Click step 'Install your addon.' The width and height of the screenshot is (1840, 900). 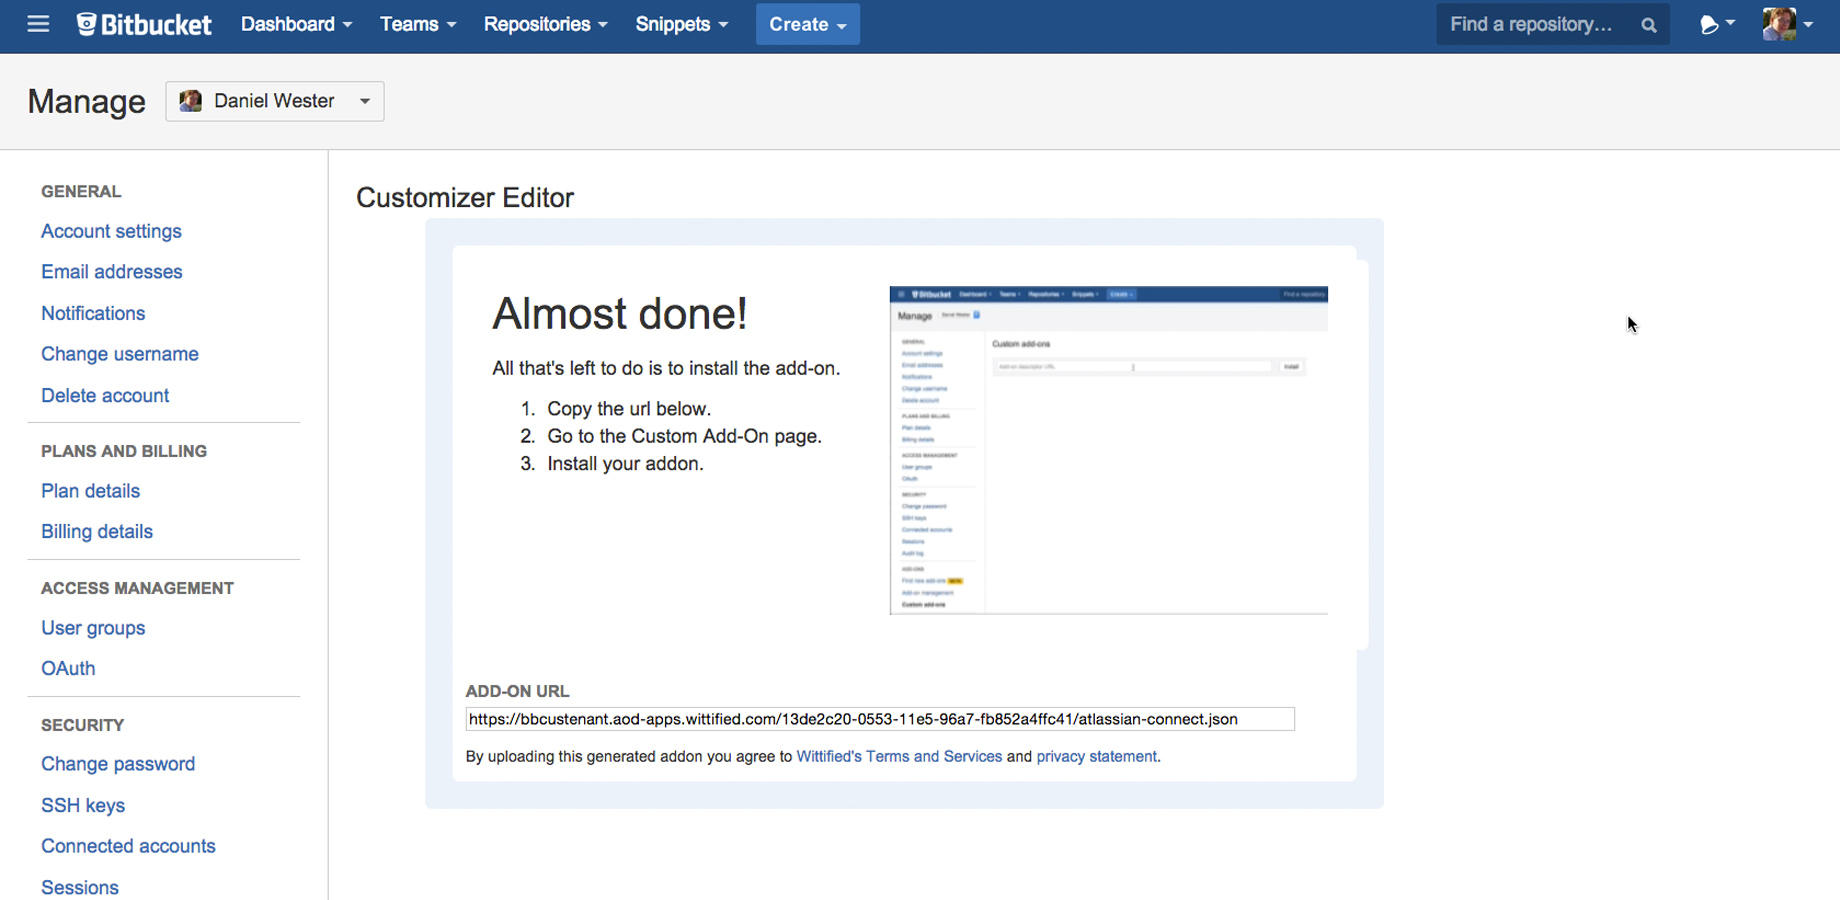[x=625, y=464]
